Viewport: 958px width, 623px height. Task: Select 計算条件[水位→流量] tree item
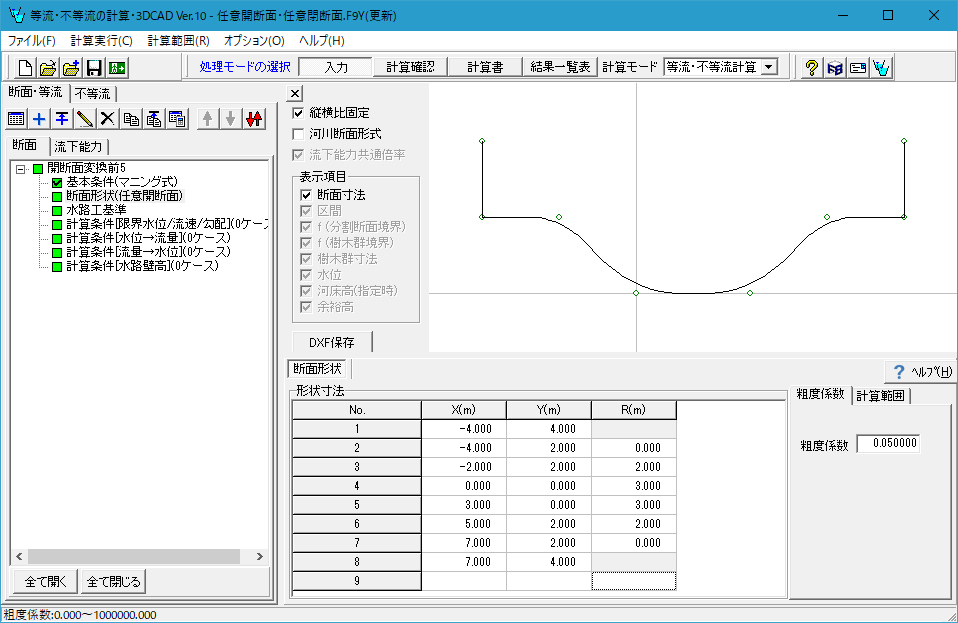pyautogui.click(x=148, y=238)
